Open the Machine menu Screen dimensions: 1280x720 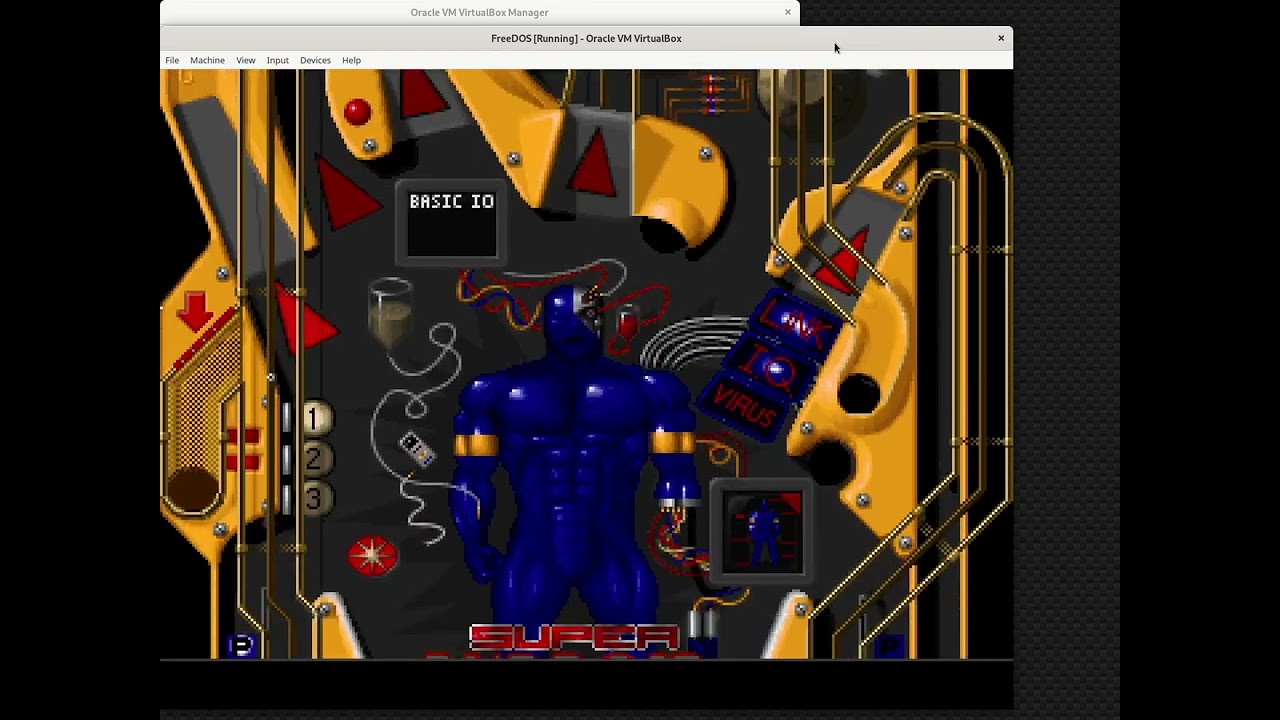coord(207,60)
